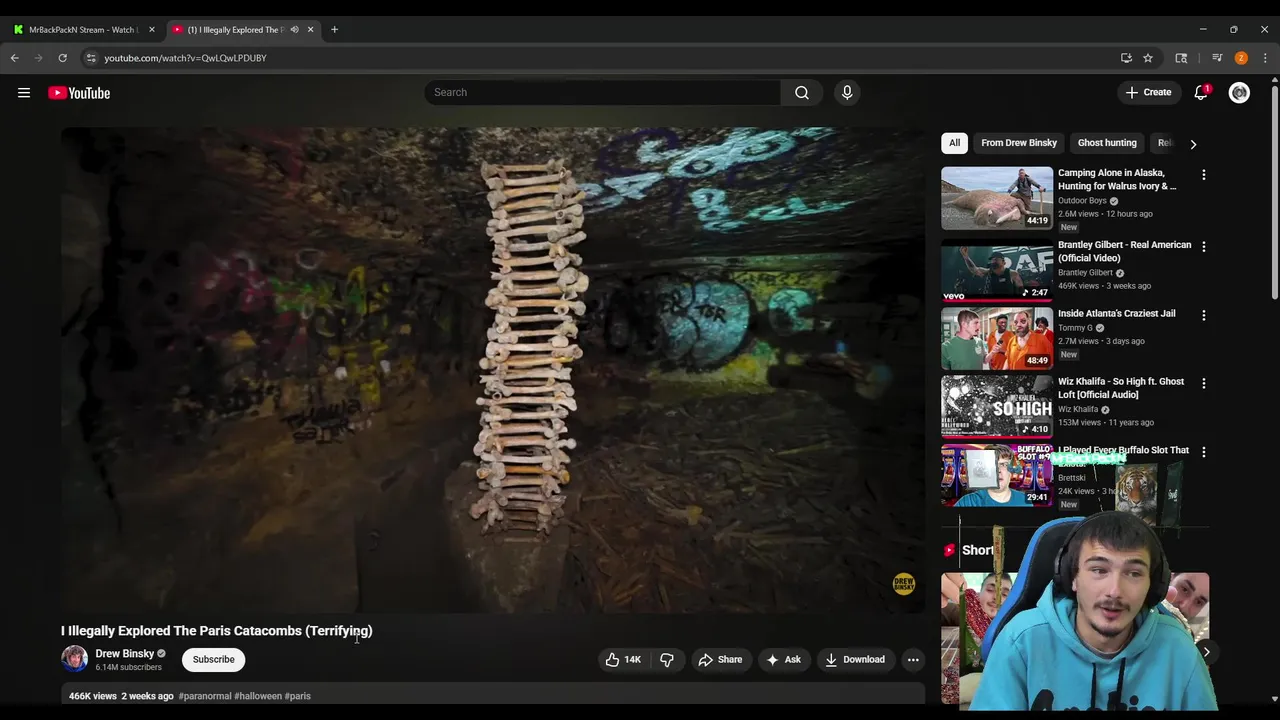Open Brantley Gilbert Real American thumbnail
1280x720 pixels.
[x=997, y=270]
